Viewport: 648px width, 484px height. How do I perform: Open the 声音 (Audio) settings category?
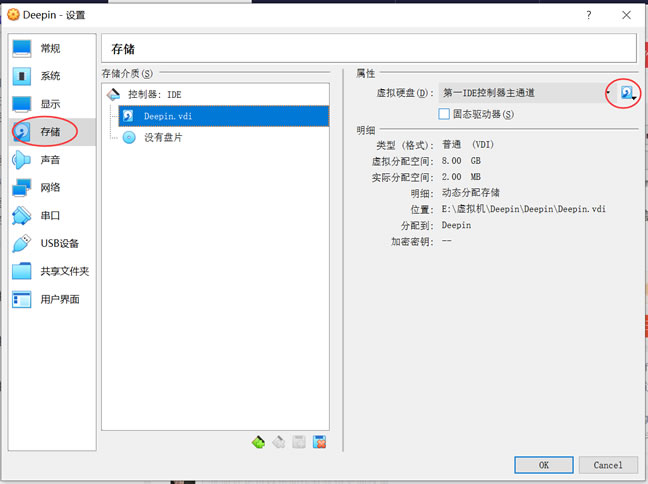coord(52,160)
